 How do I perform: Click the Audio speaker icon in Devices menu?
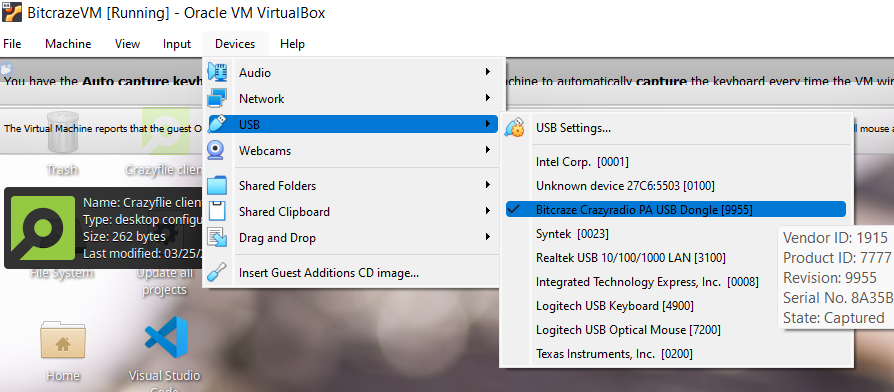(217, 72)
